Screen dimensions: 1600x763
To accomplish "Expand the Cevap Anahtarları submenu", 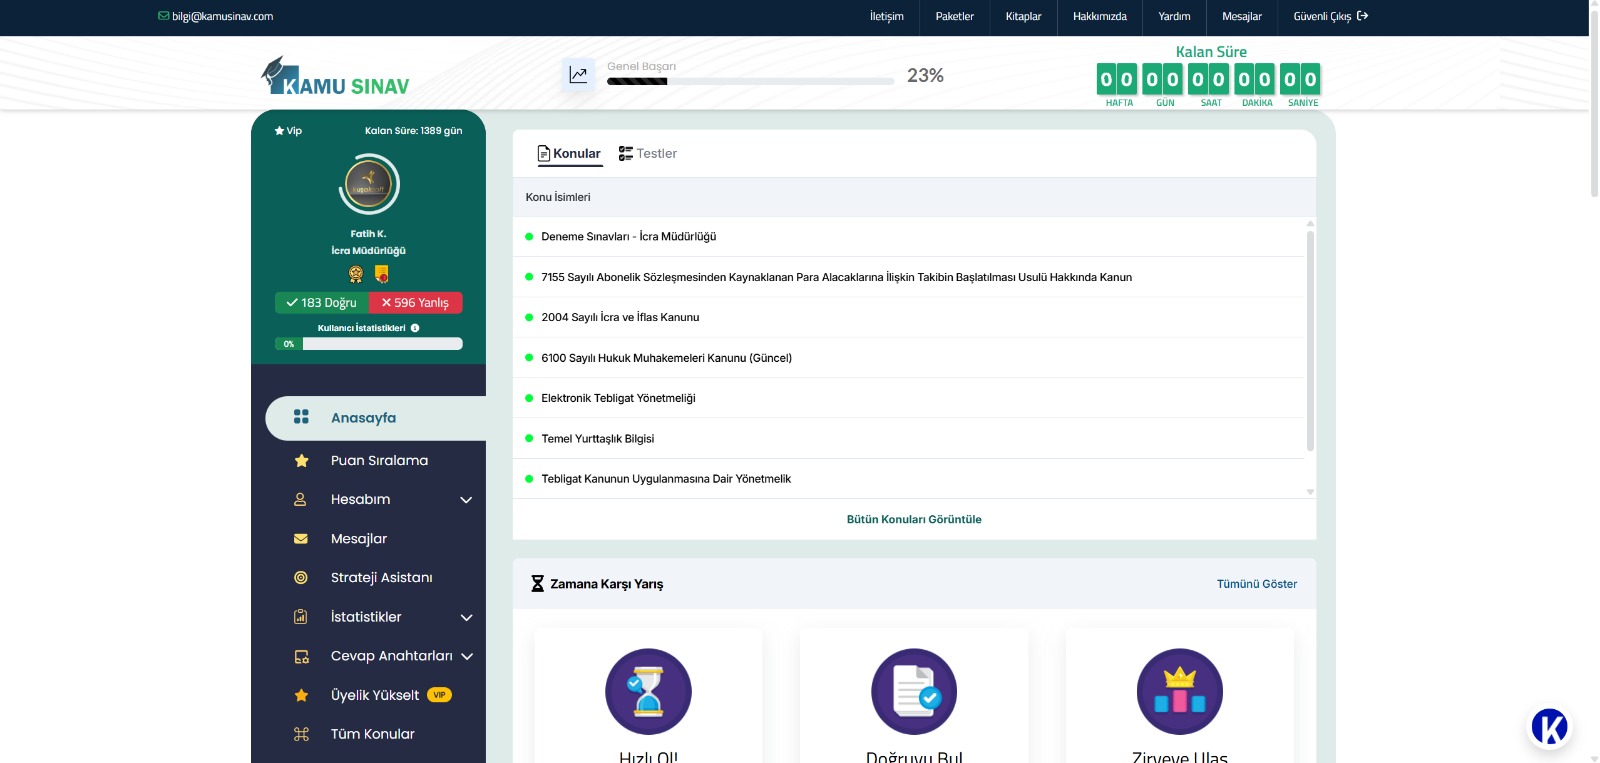I will point(467,657).
